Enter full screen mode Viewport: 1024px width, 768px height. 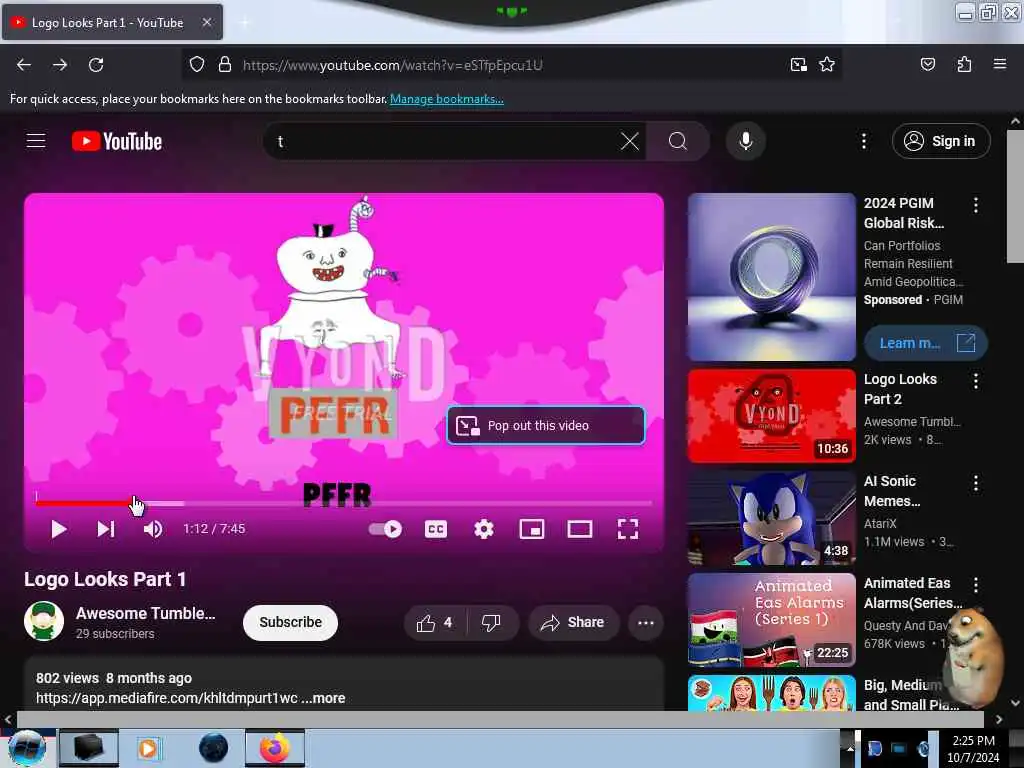click(628, 529)
